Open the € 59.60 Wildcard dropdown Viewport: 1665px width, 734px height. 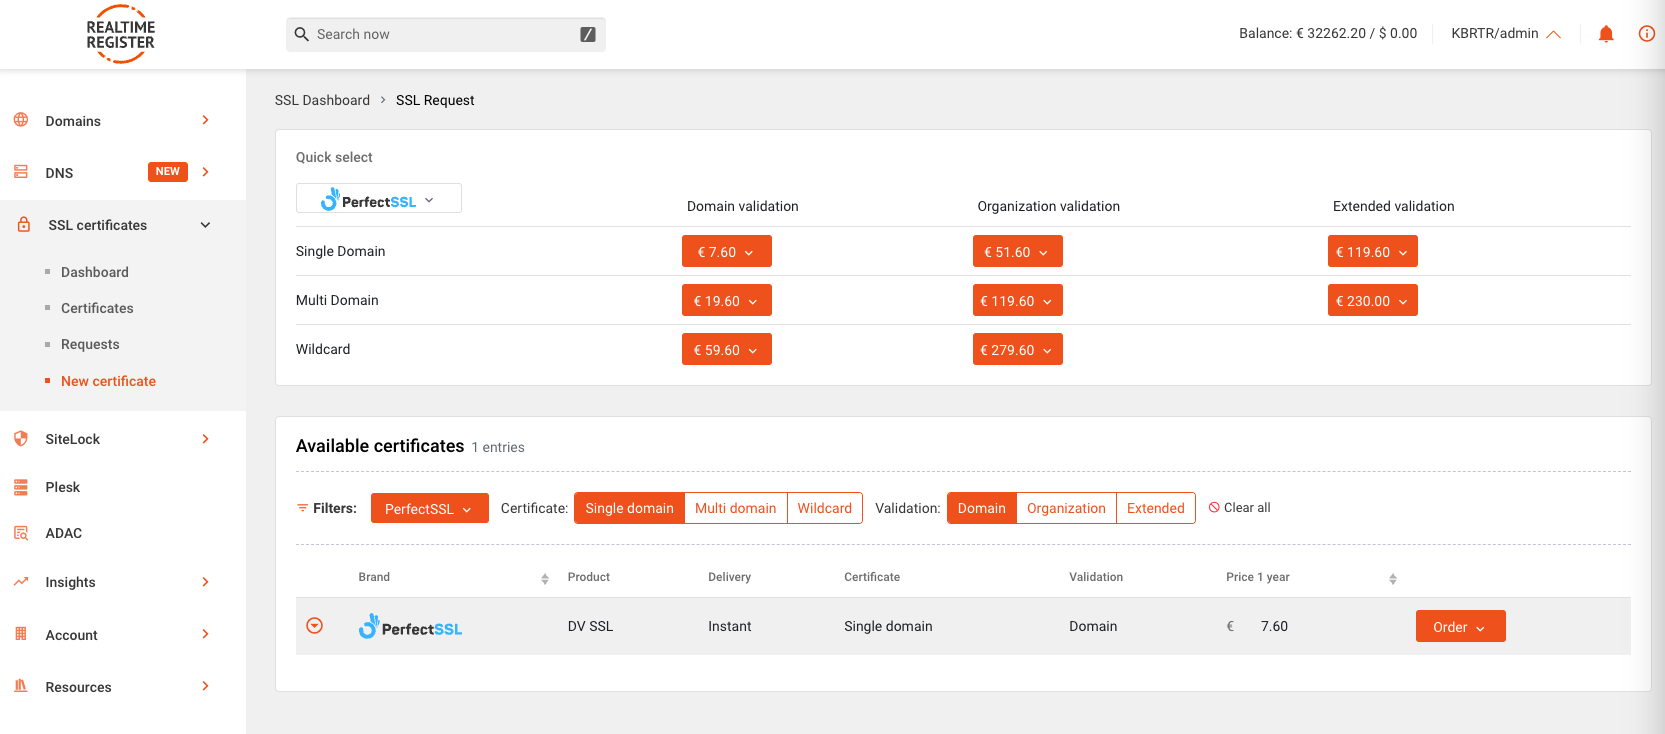tap(726, 349)
